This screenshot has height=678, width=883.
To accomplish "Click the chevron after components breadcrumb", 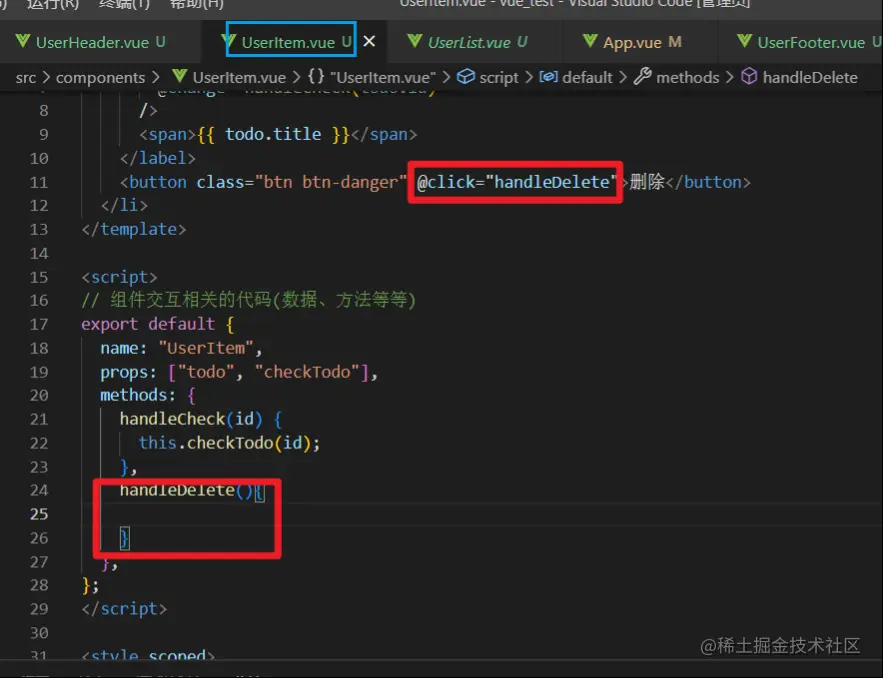I will (156, 77).
